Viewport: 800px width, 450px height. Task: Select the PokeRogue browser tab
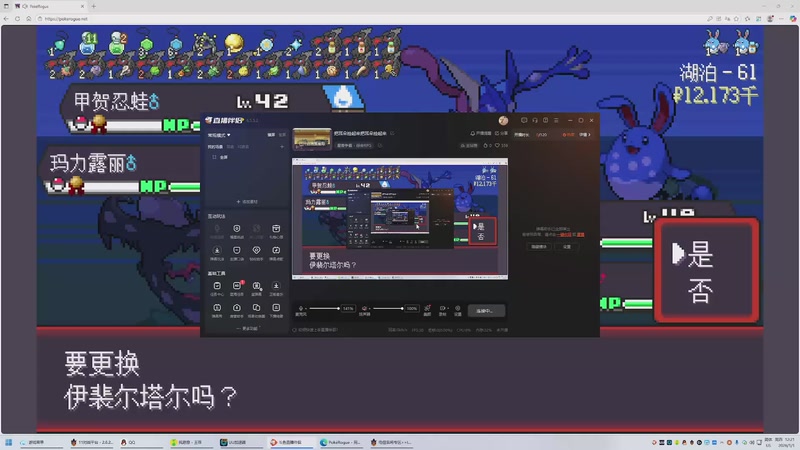tap(49, 6)
